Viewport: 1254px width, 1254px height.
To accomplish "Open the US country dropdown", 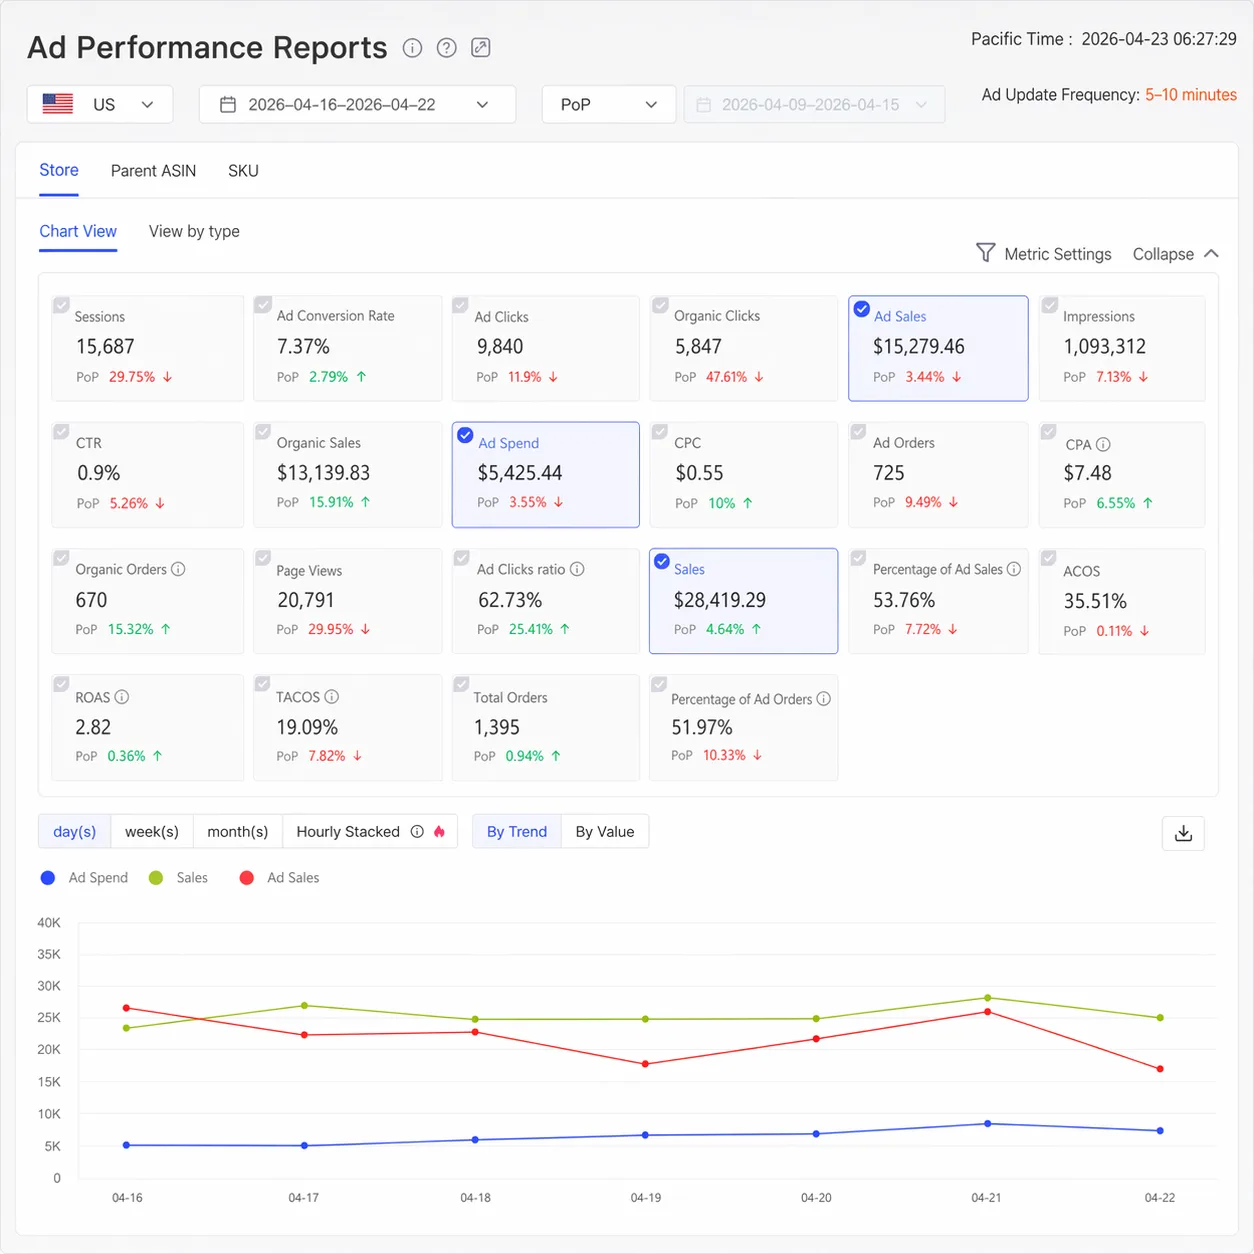I will [x=99, y=104].
